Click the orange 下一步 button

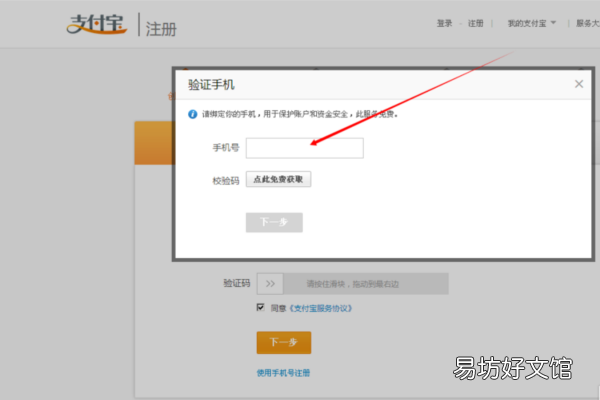pyautogui.click(x=284, y=342)
